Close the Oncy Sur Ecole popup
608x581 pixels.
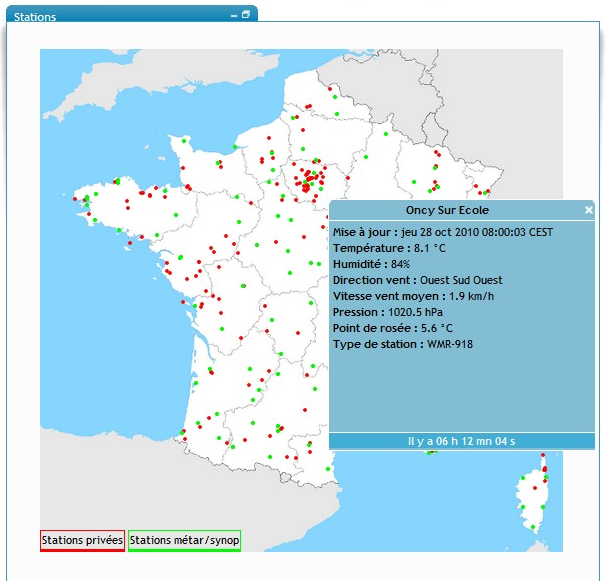click(x=589, y=210)
